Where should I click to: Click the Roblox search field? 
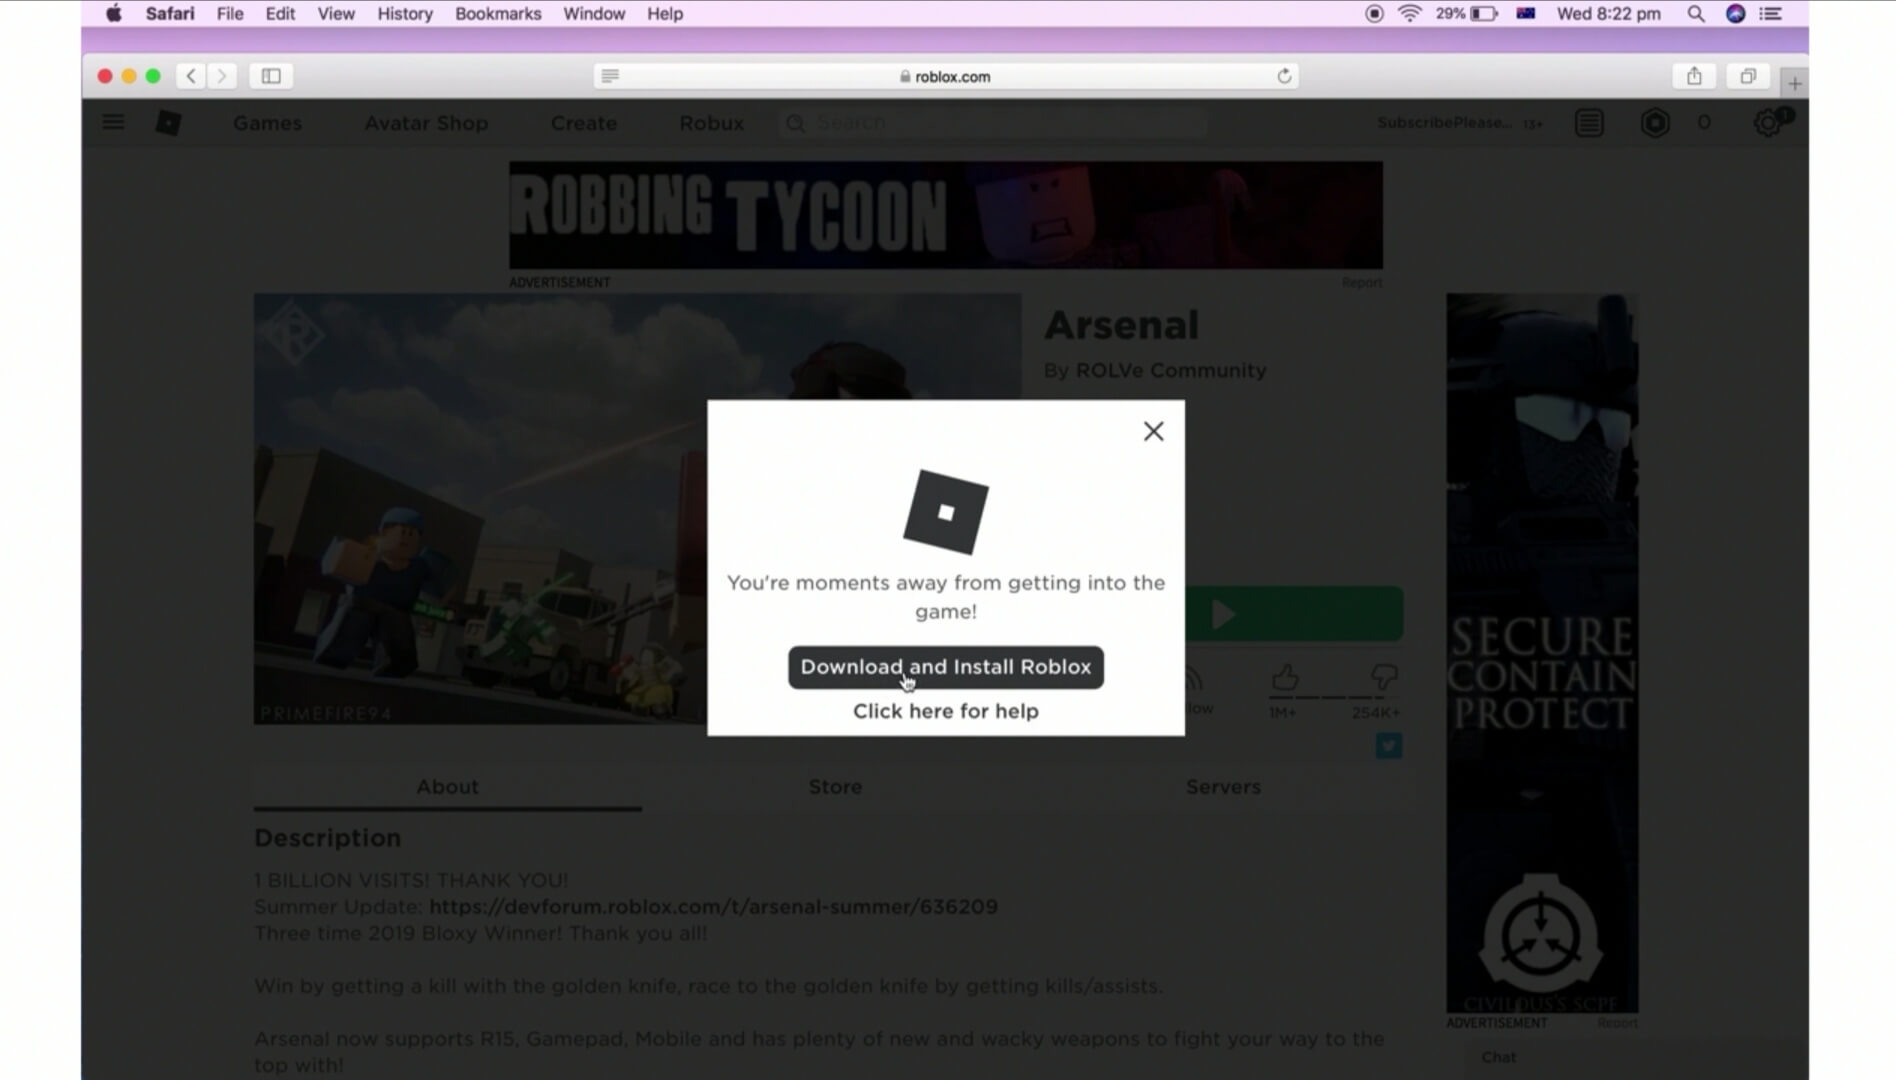pyautogui.click(x=993, y=123)
